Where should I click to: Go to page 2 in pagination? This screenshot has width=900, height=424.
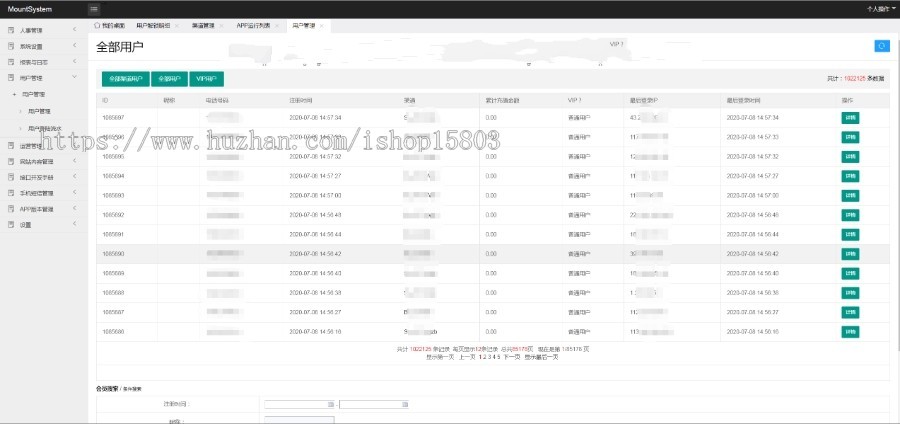tap(485, 357)
